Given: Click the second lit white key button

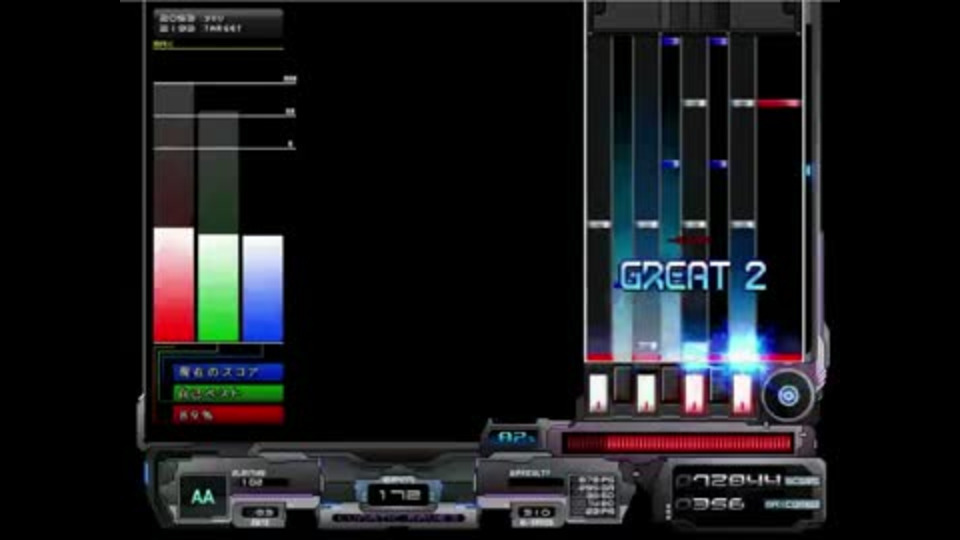Looking at the screenshot, I should click(646, 392).
